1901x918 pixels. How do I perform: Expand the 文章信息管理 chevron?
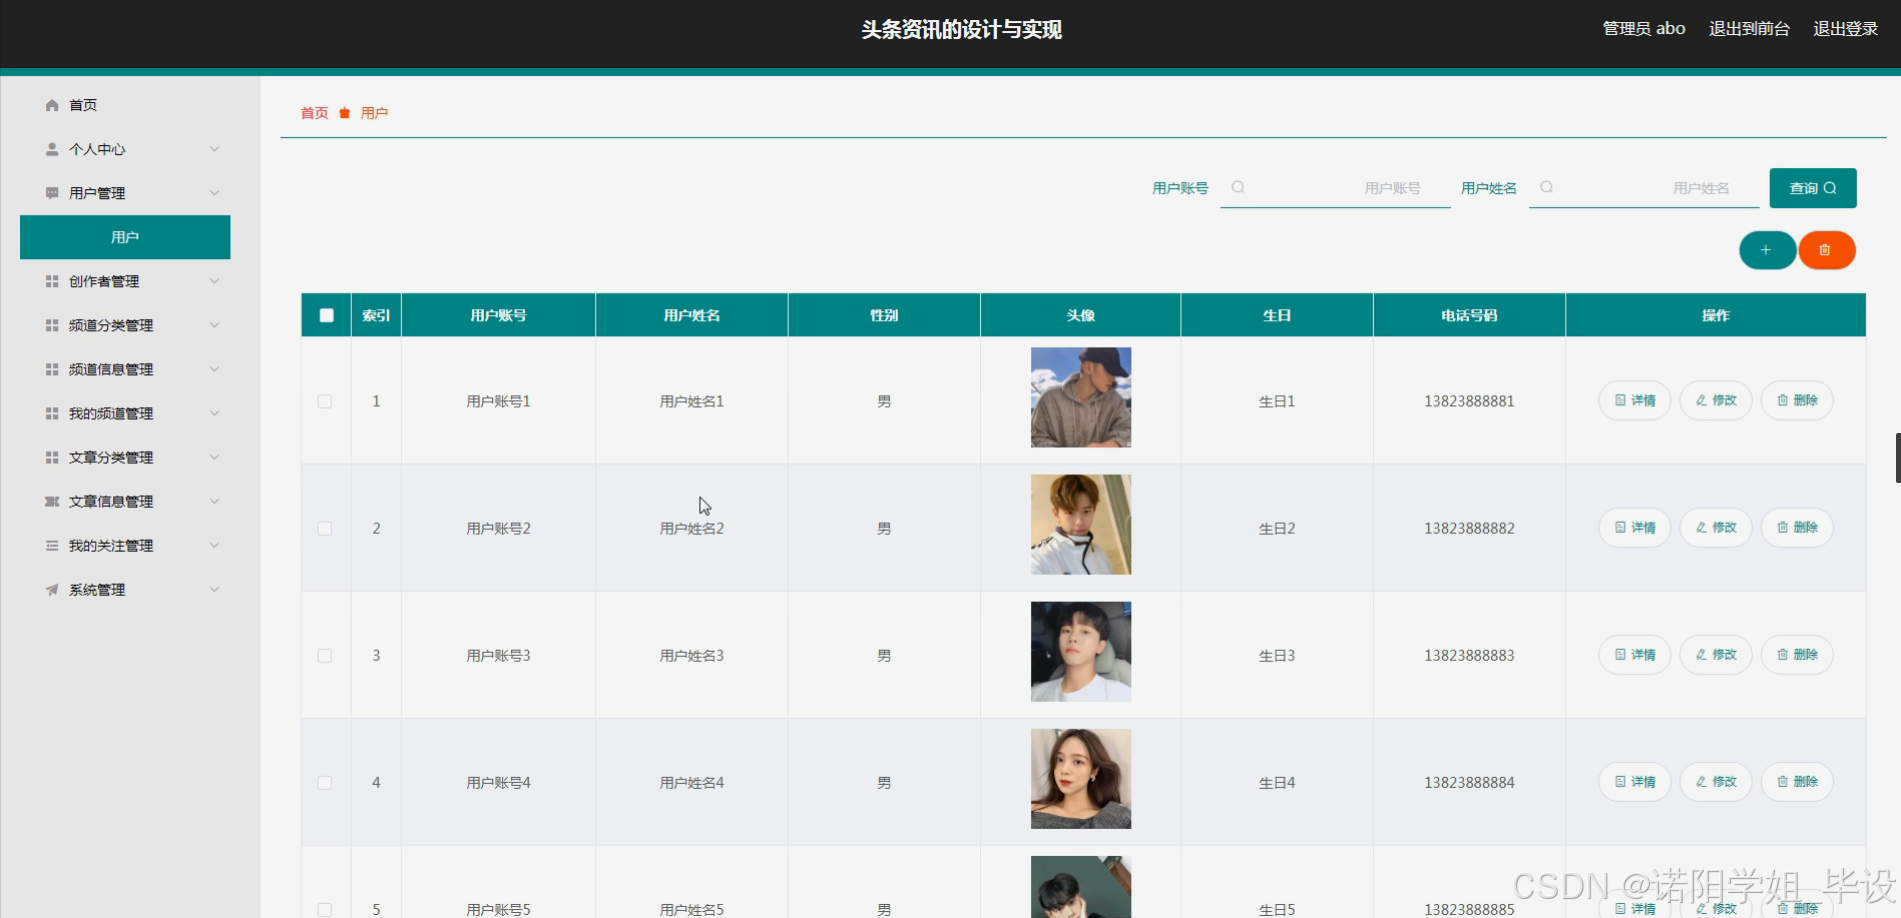214,501
